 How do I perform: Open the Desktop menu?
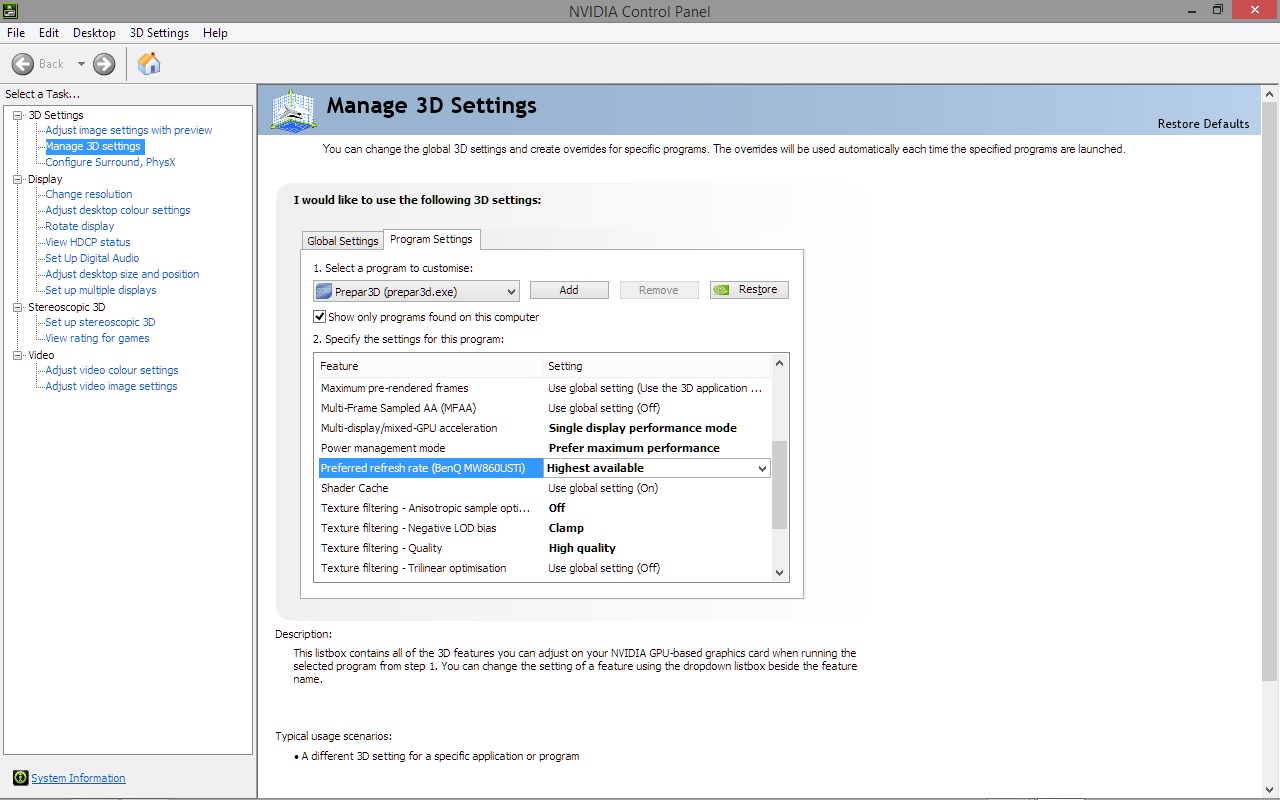pyautogui.click(x=94, y=33)
